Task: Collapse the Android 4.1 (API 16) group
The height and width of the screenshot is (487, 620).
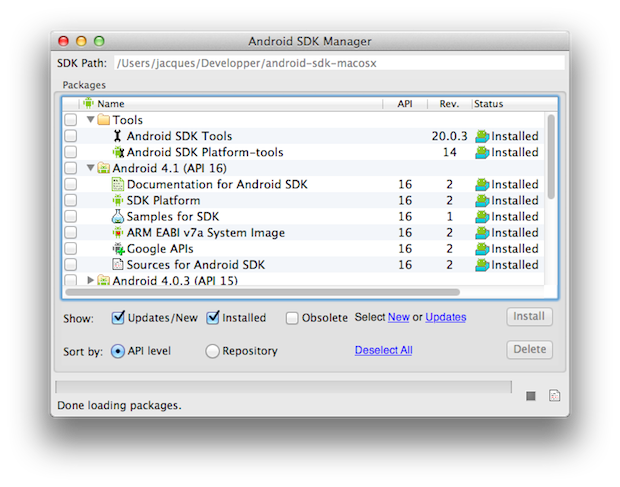Action: [91, 168]
